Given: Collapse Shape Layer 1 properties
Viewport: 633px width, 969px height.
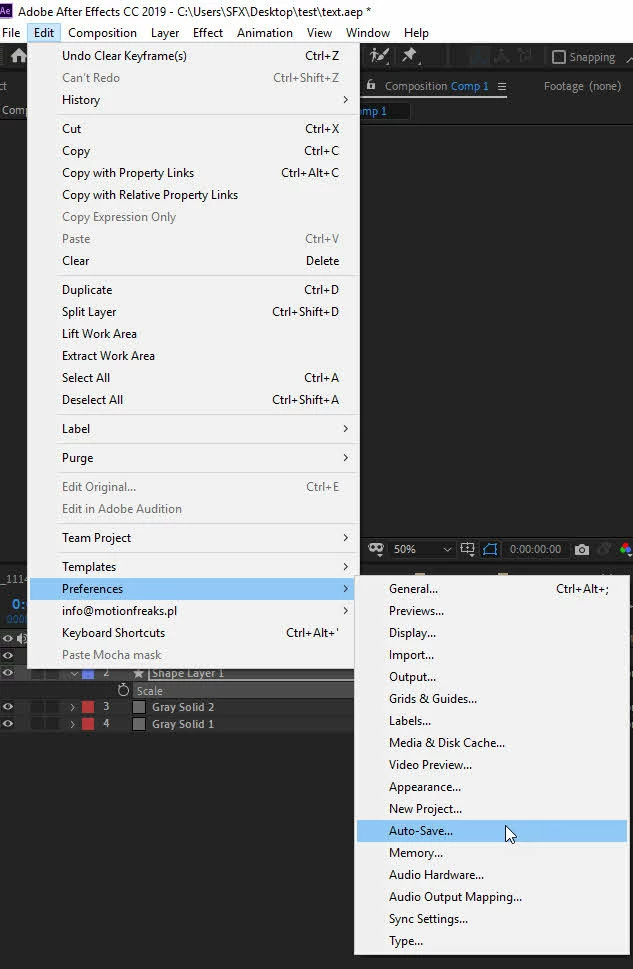Looking at the screenshot, I should coord(74,673).
